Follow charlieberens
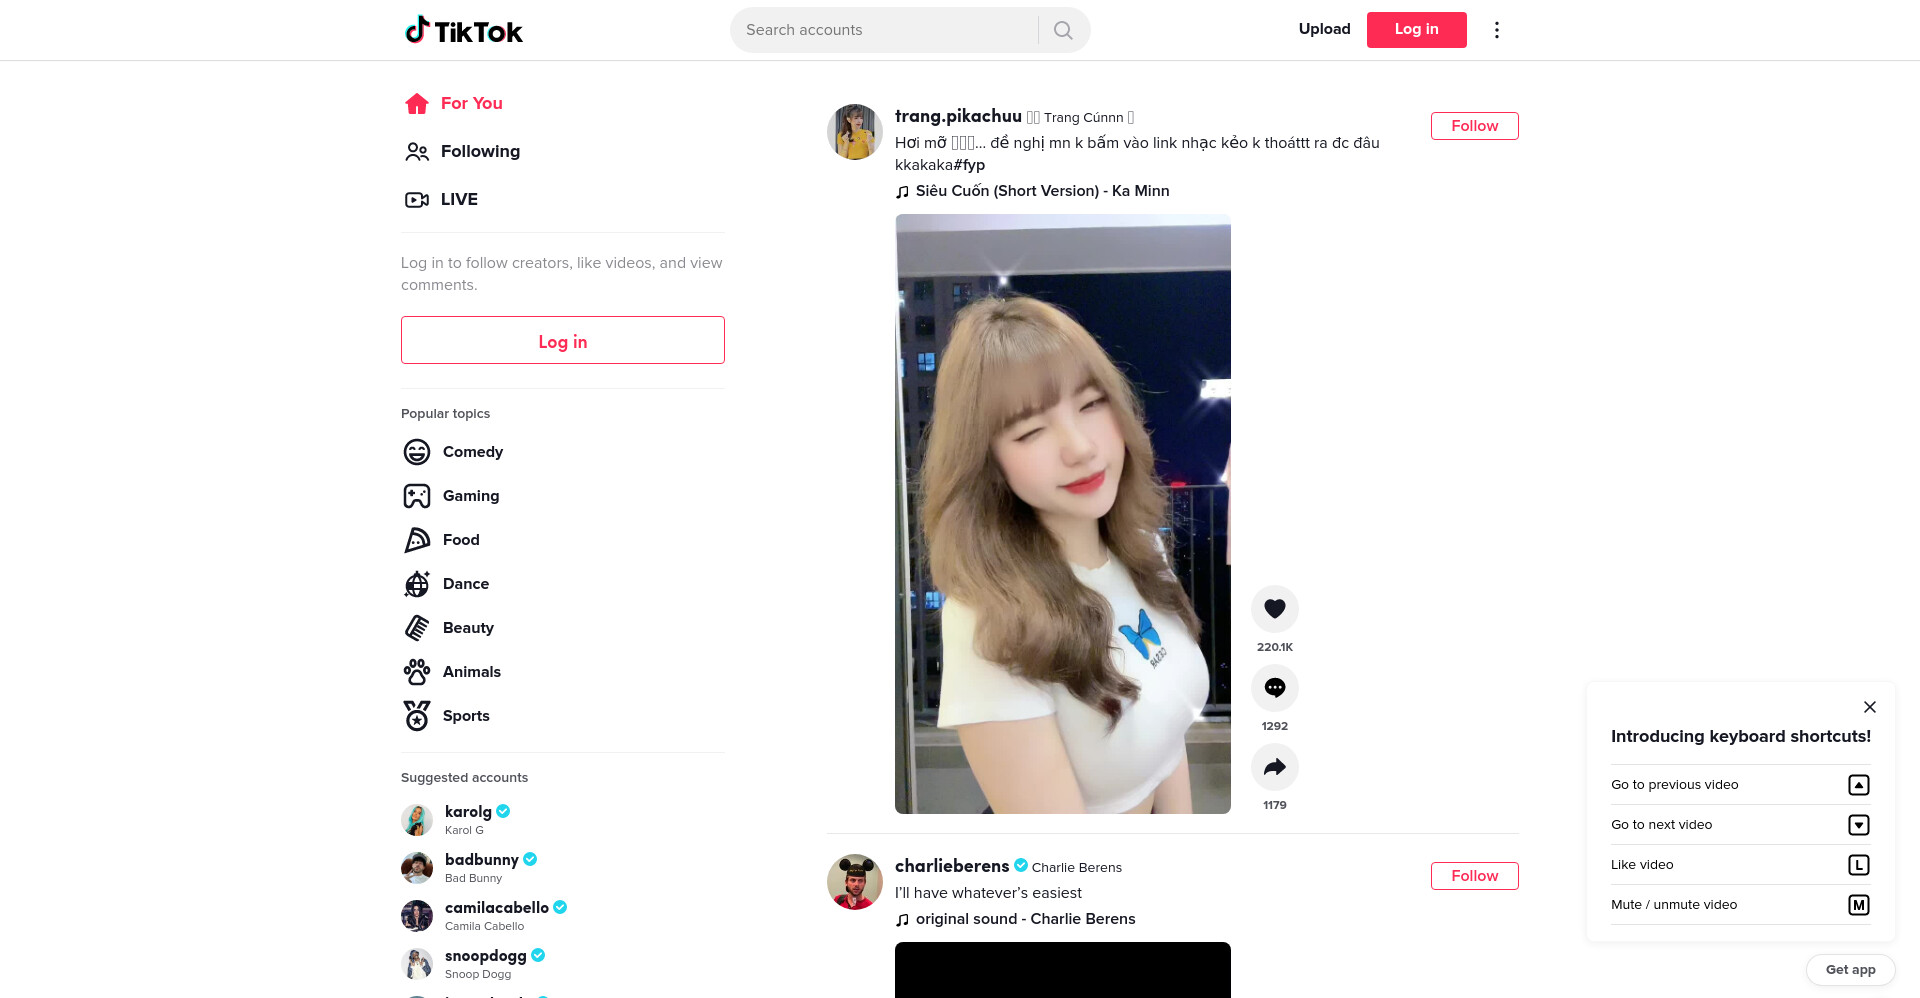Image resolution: width=1920 pixels, height=998 pixels. (1475, 876)
